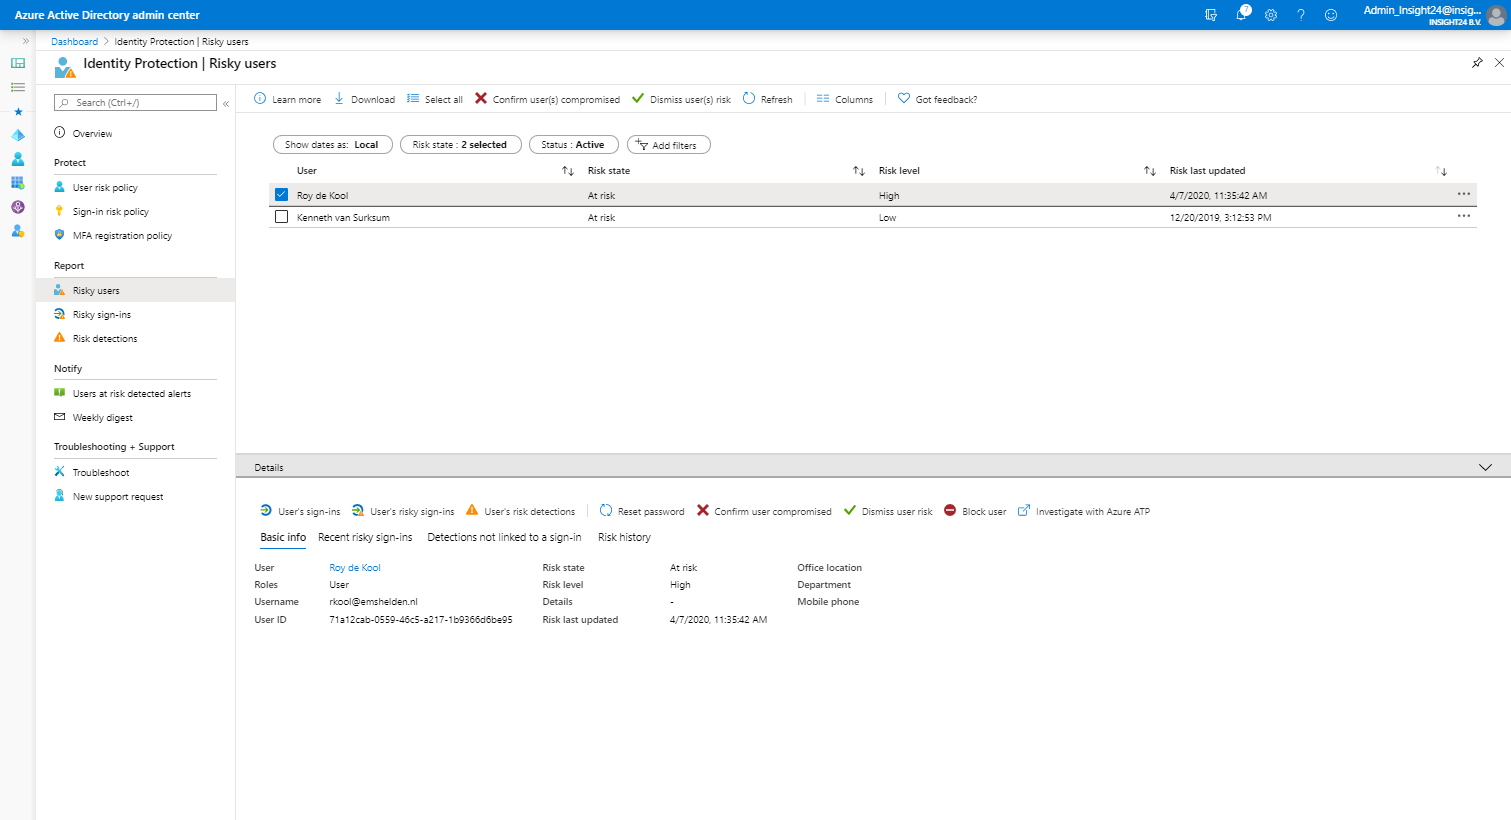Click Confirm user(s) compromised in top toolbar

tap(547, 99)
